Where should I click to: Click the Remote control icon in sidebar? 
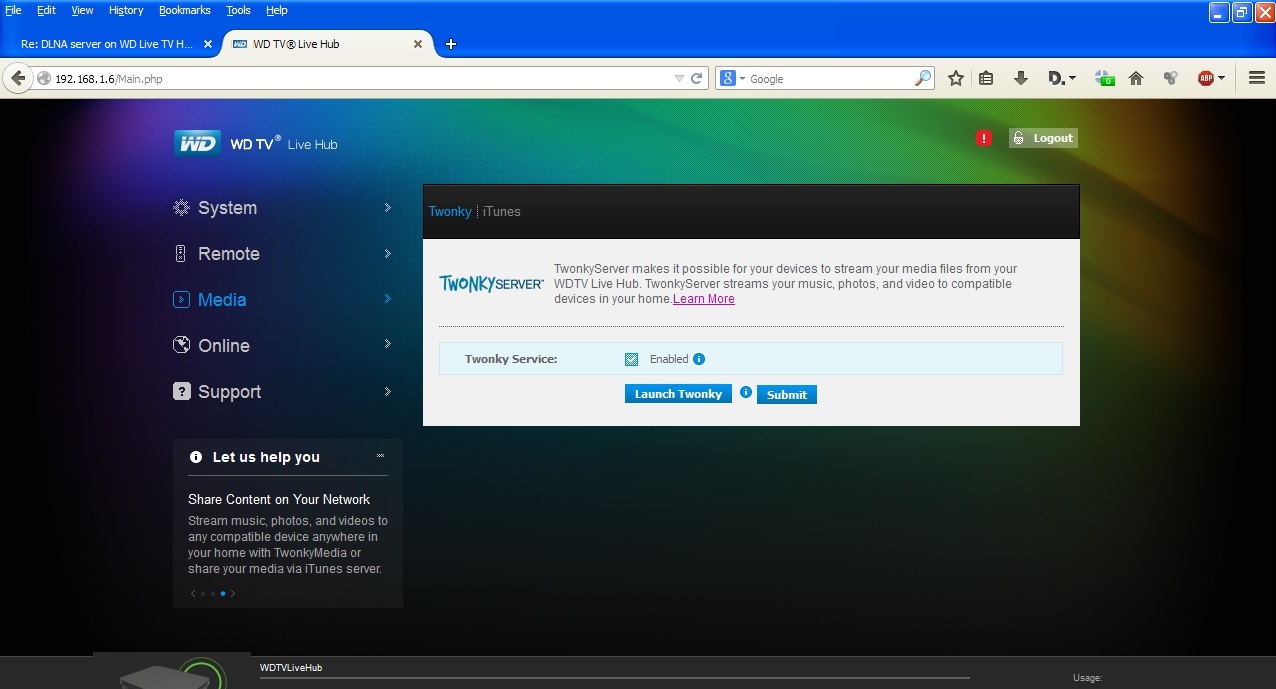tap(181, 254)
